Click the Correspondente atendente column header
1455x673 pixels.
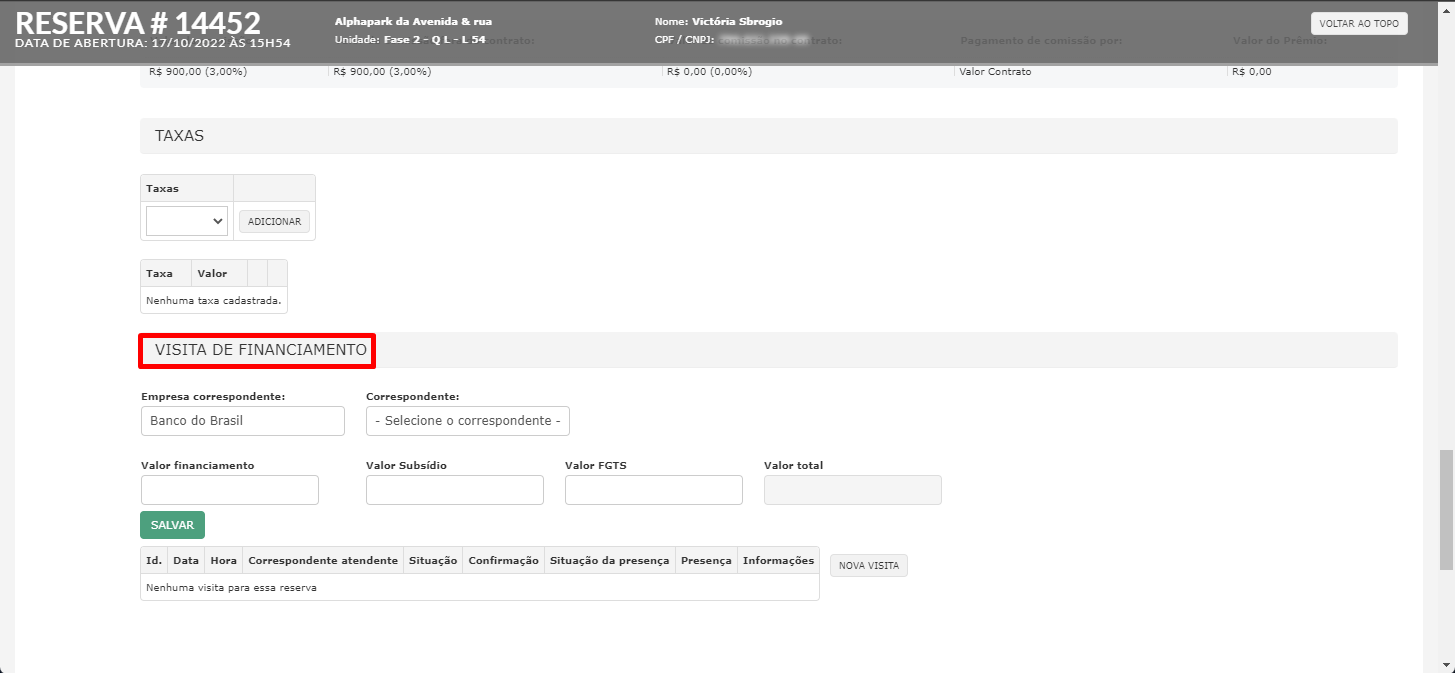(x=323, y=561)
